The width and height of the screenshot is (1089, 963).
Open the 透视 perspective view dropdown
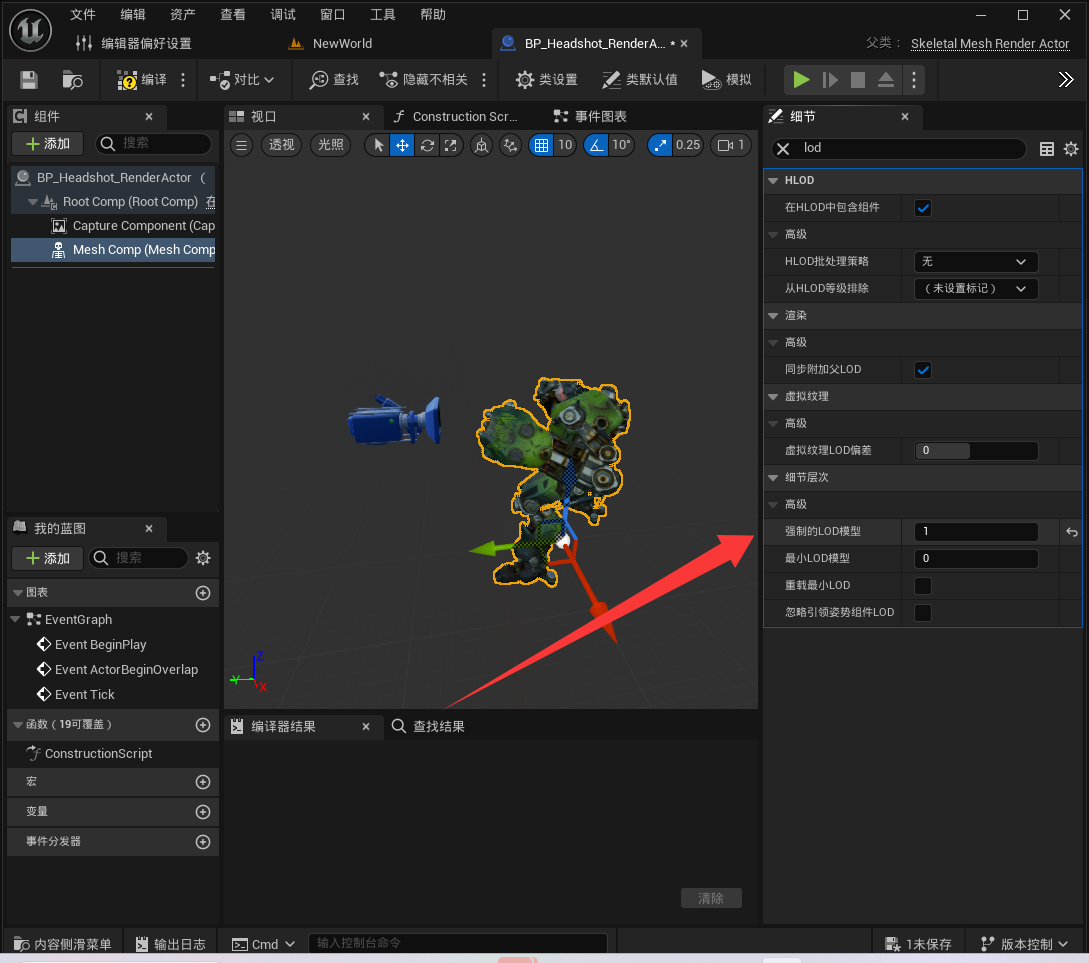(x=281, y=145)
